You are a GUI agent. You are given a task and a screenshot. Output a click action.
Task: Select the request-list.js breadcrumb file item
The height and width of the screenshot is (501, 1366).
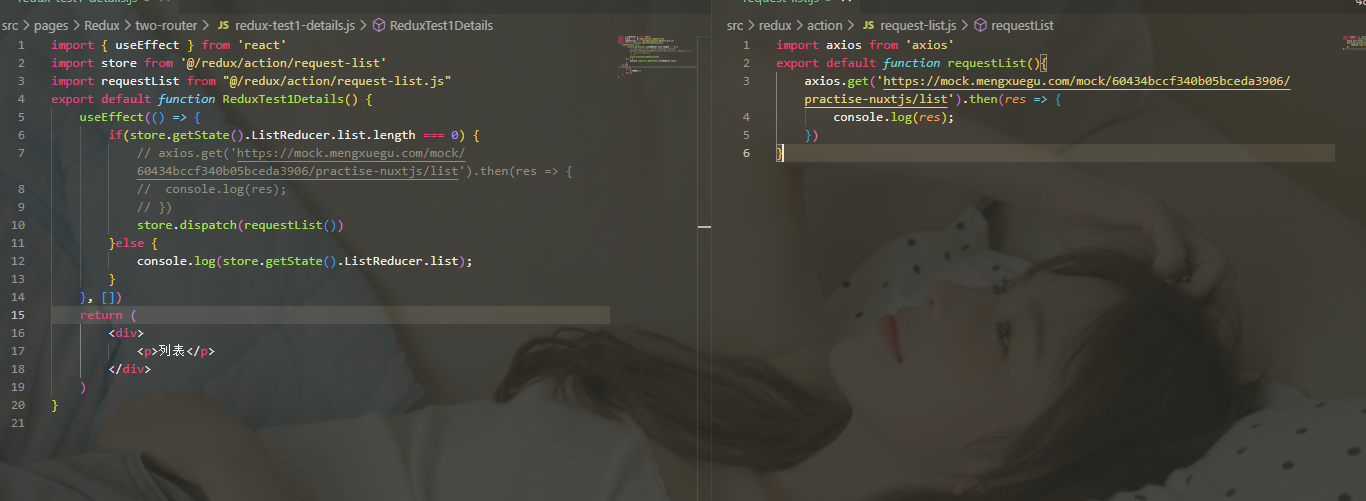(x=918, y=25)
